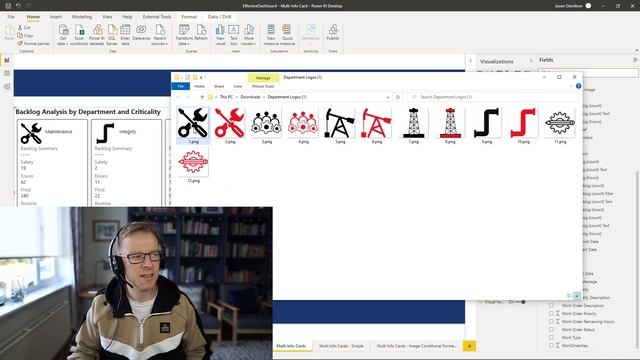Screen dimensions: 640x360
Task: Open Explorer help icon
Action: 578,86
